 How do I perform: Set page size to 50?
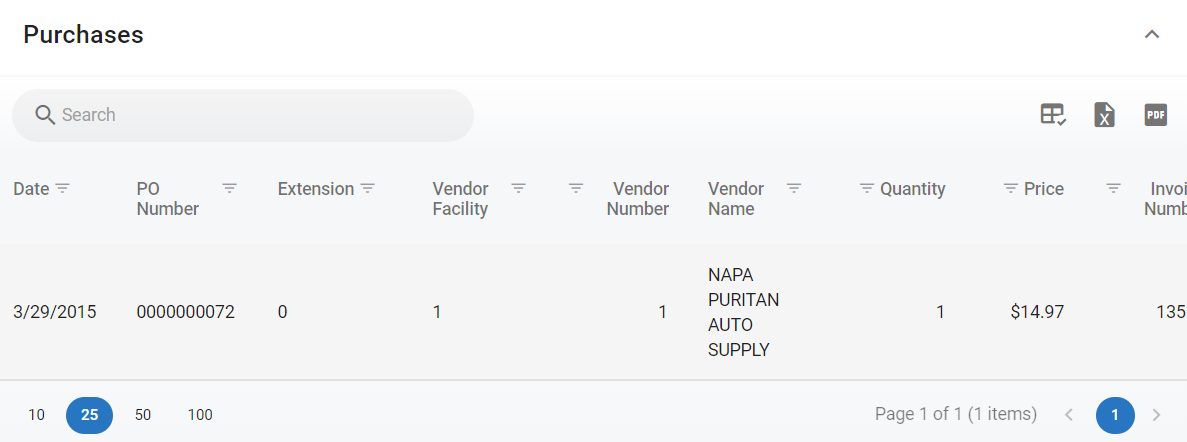[143, 415]
